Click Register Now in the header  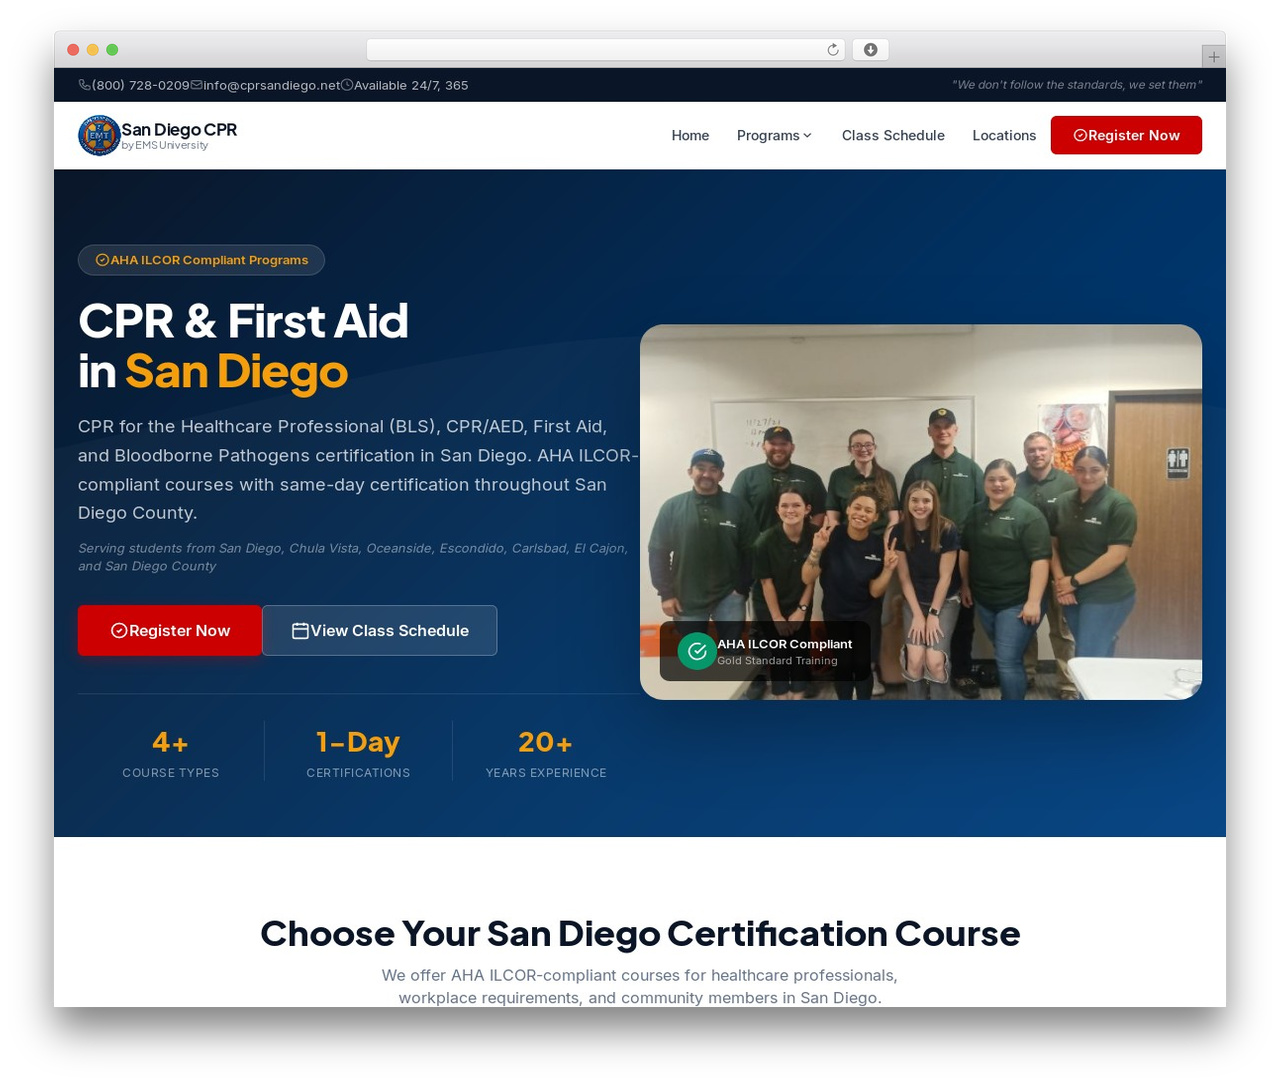[1126, 135]
